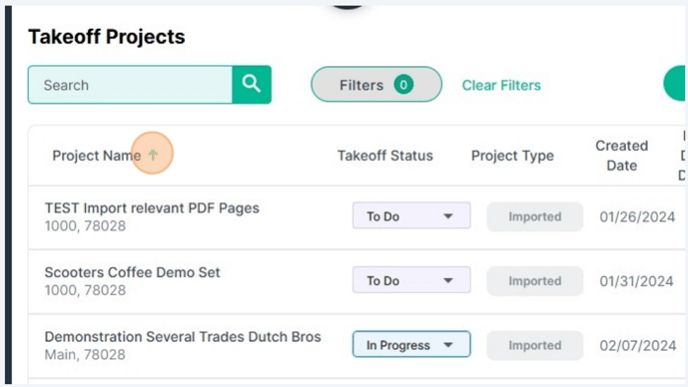
Task: Click the magnifying glass search button
Action: point(251,85)
